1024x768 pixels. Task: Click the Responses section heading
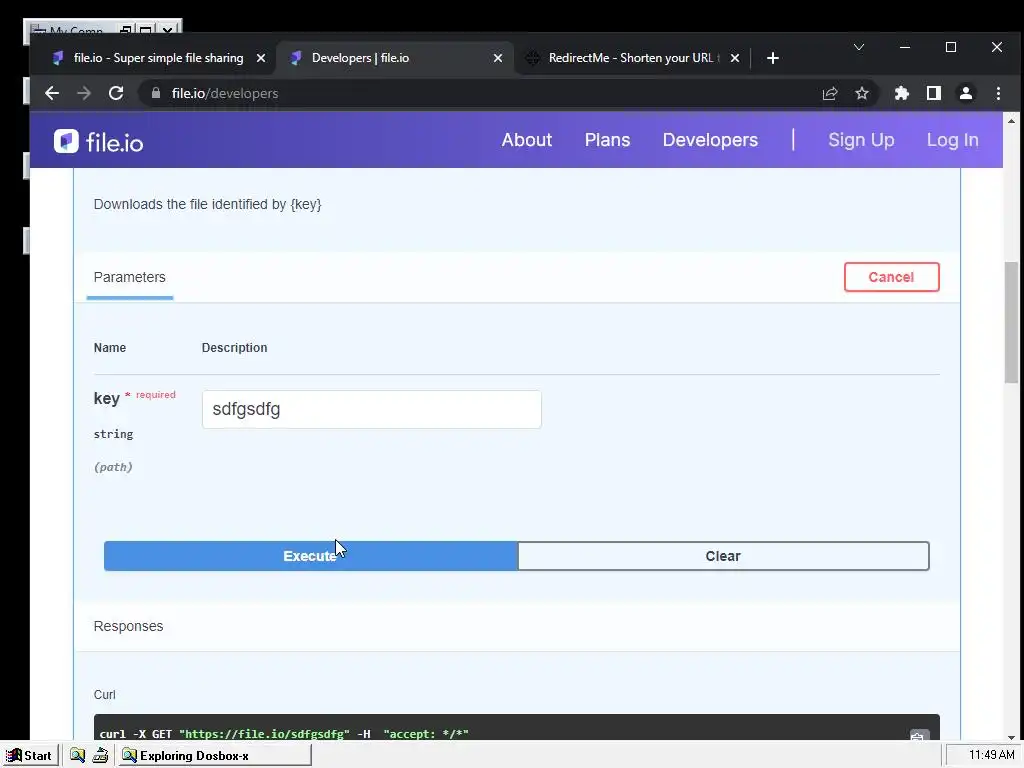pyautogui.click(x=128, y=626)
